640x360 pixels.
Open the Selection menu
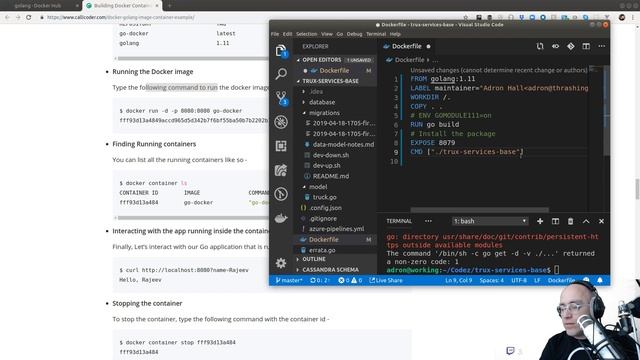(307, 34)
